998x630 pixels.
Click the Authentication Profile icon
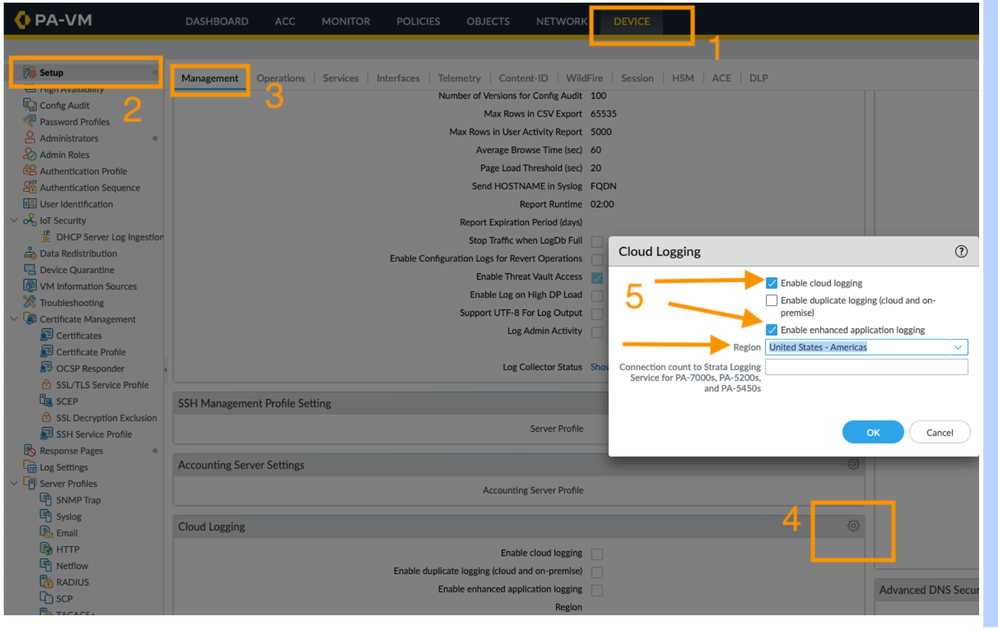[29, 171]
